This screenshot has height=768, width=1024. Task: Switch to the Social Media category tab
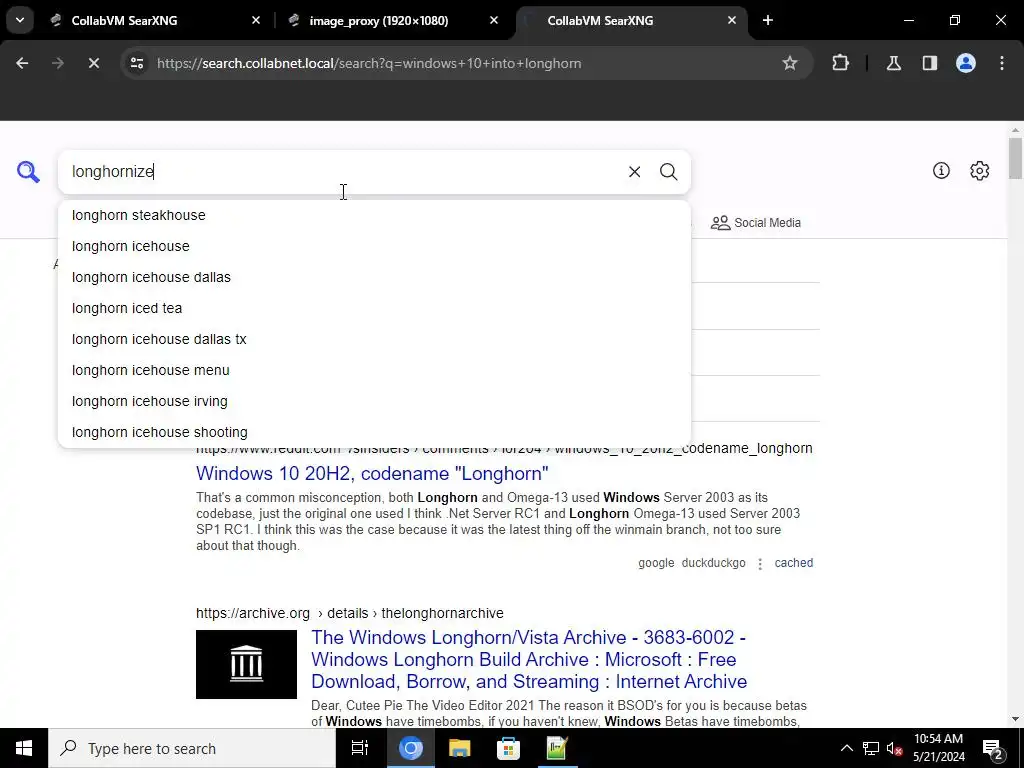pos(756,223)
